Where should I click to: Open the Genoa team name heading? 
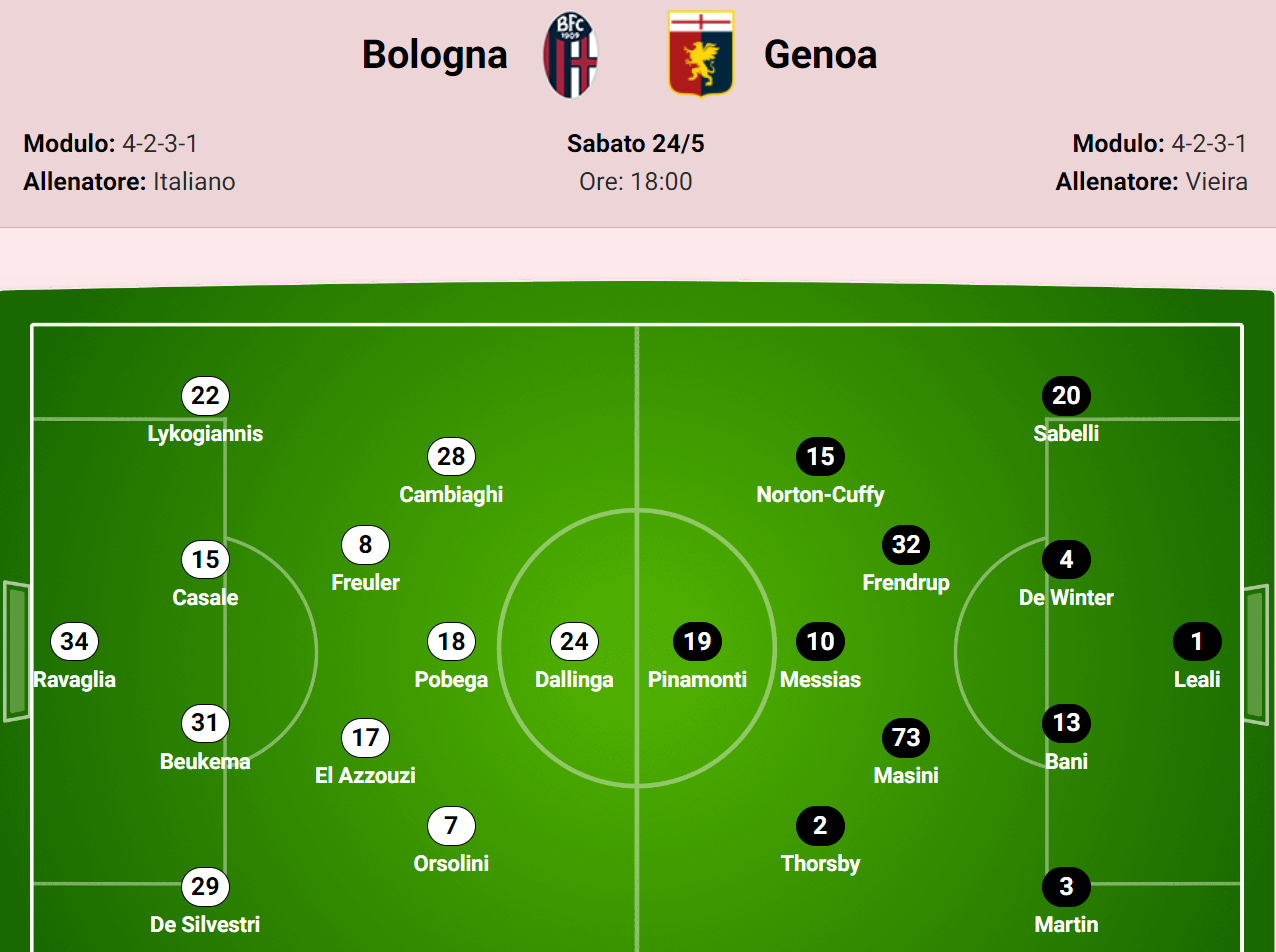[x=820, y=55]
